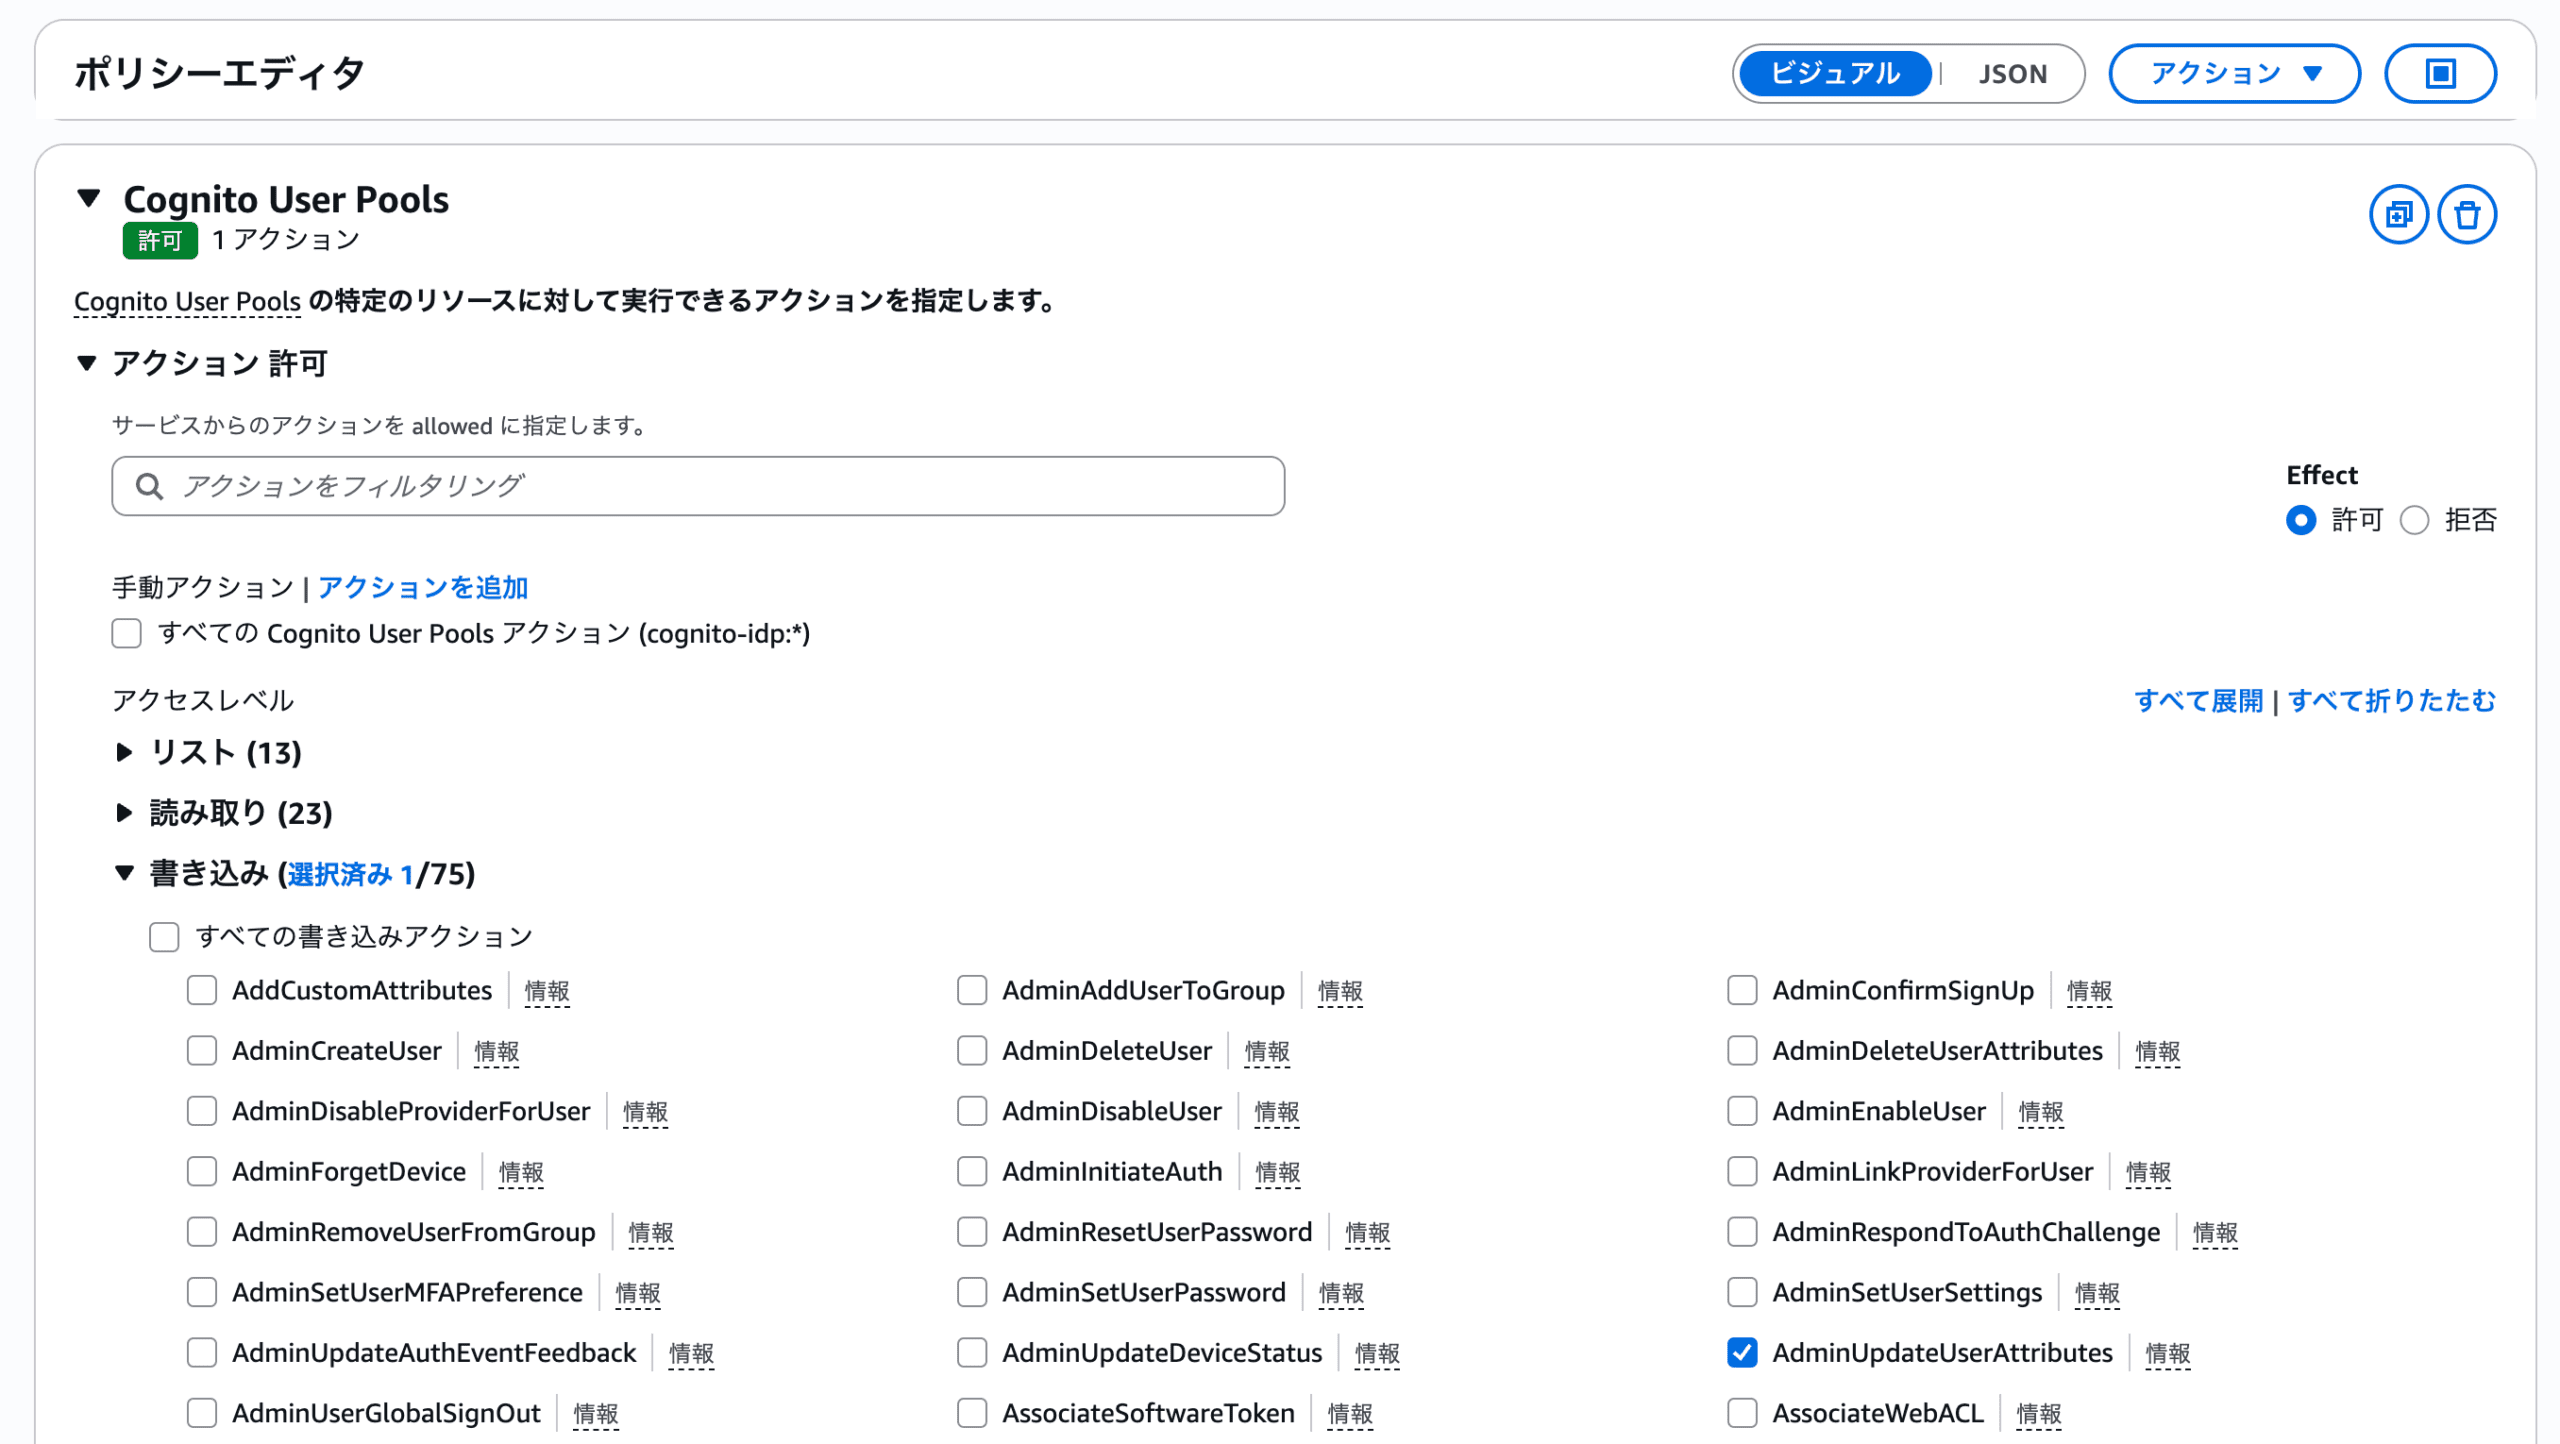
Task: Check the AdminForgetDevice checkbox
Action: pyautogui.click(x=202, y=1171)
